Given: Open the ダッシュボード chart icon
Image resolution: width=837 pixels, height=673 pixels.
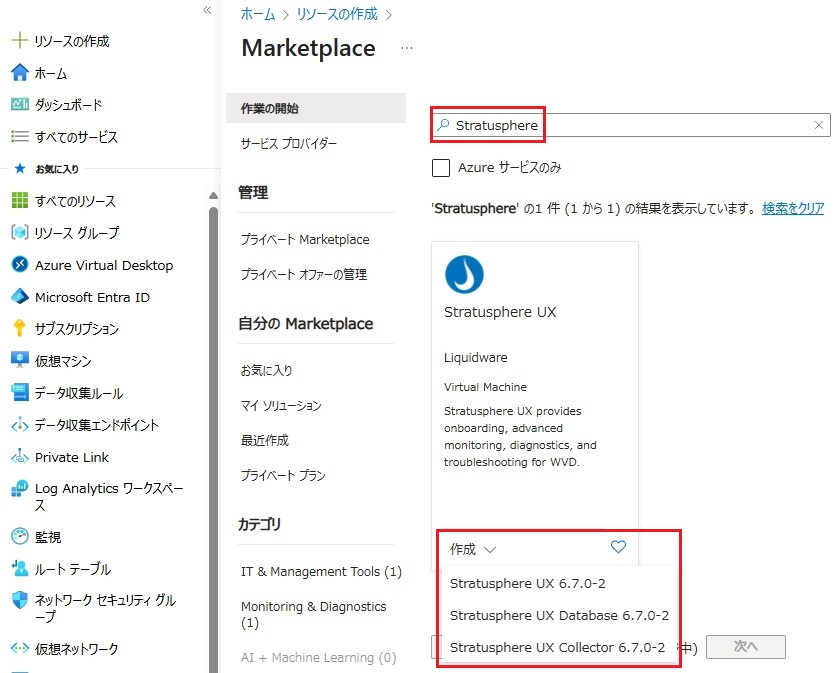Looking at the screenshot, I should (20, 104).
